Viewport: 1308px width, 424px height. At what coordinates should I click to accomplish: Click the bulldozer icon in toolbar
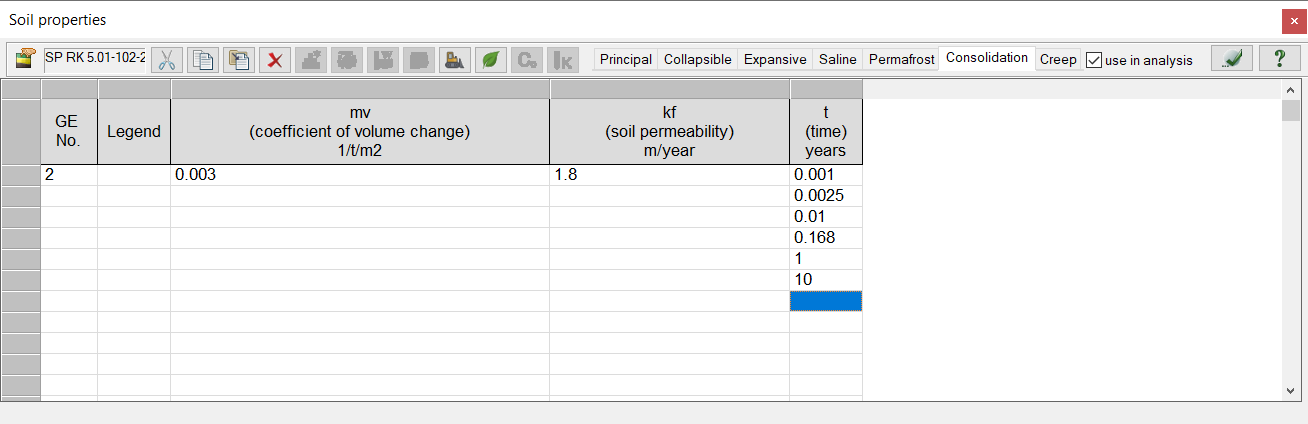click(455, 60)
